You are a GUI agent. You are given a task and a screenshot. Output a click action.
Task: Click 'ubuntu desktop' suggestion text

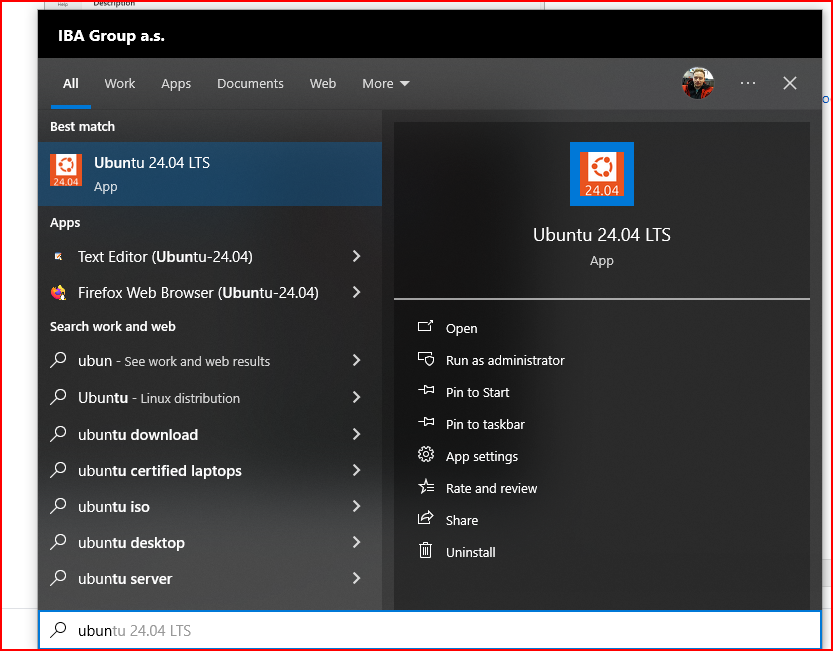131,543
